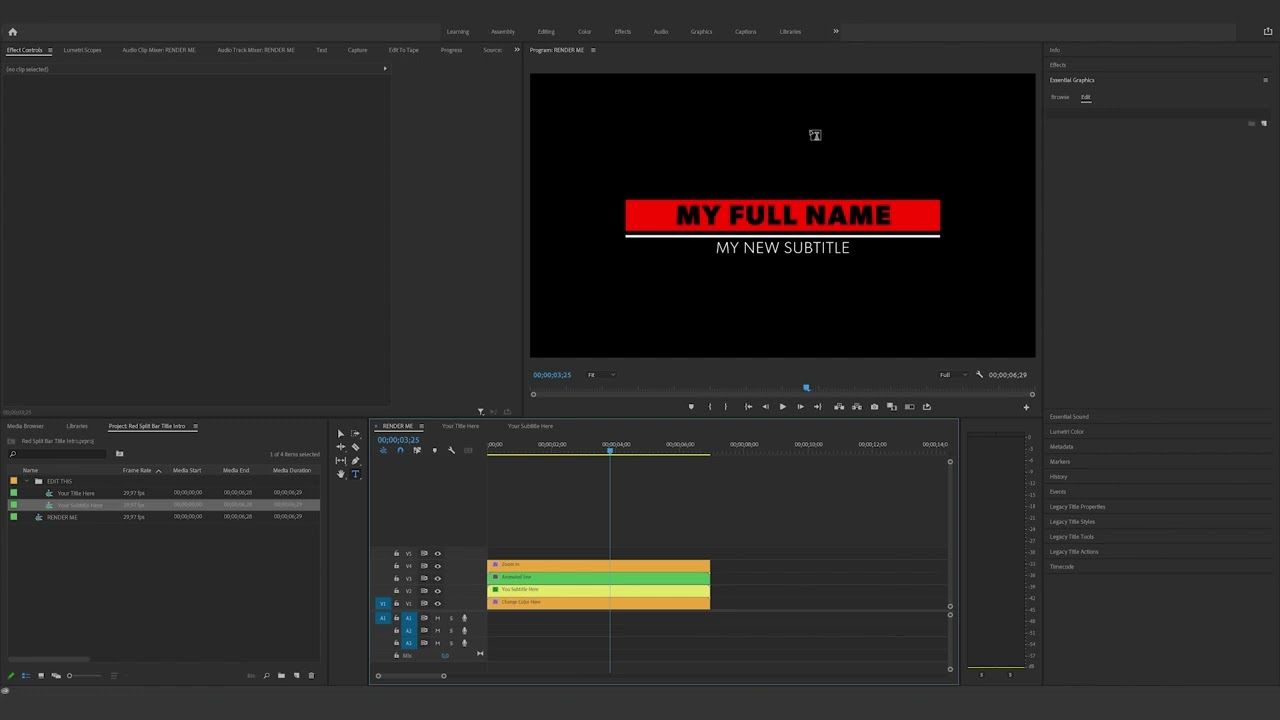Select the Pen tool

355,461
